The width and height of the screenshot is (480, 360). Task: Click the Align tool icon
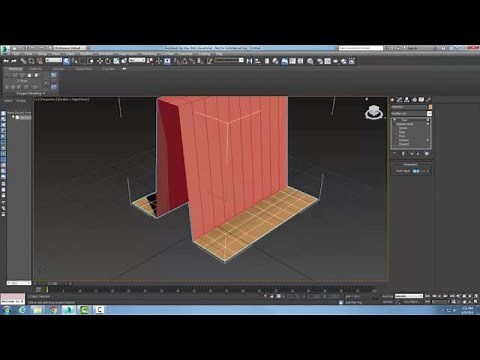pos(257,61)
